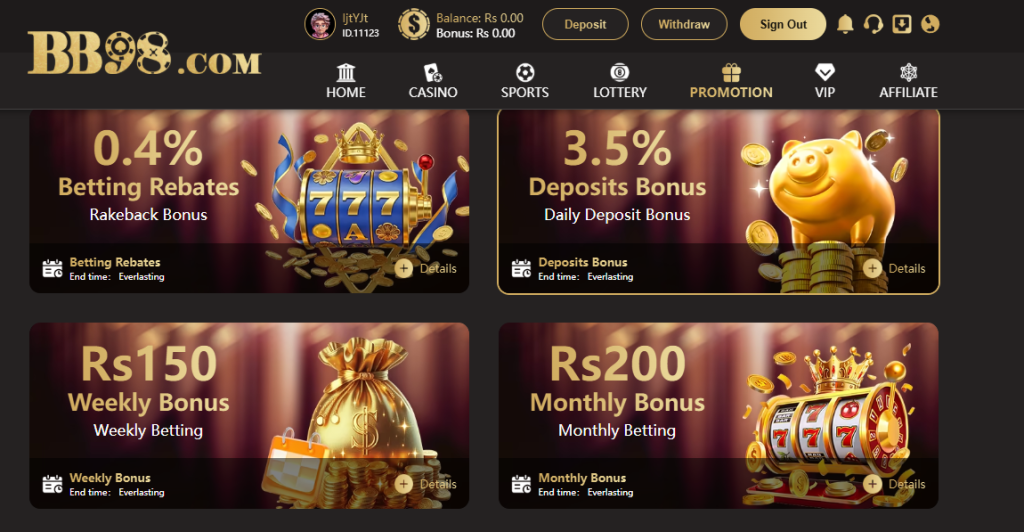Viewport: 1024px width, 532px height.
Task: Click the Sign Out button
Action: coord(783,24)
